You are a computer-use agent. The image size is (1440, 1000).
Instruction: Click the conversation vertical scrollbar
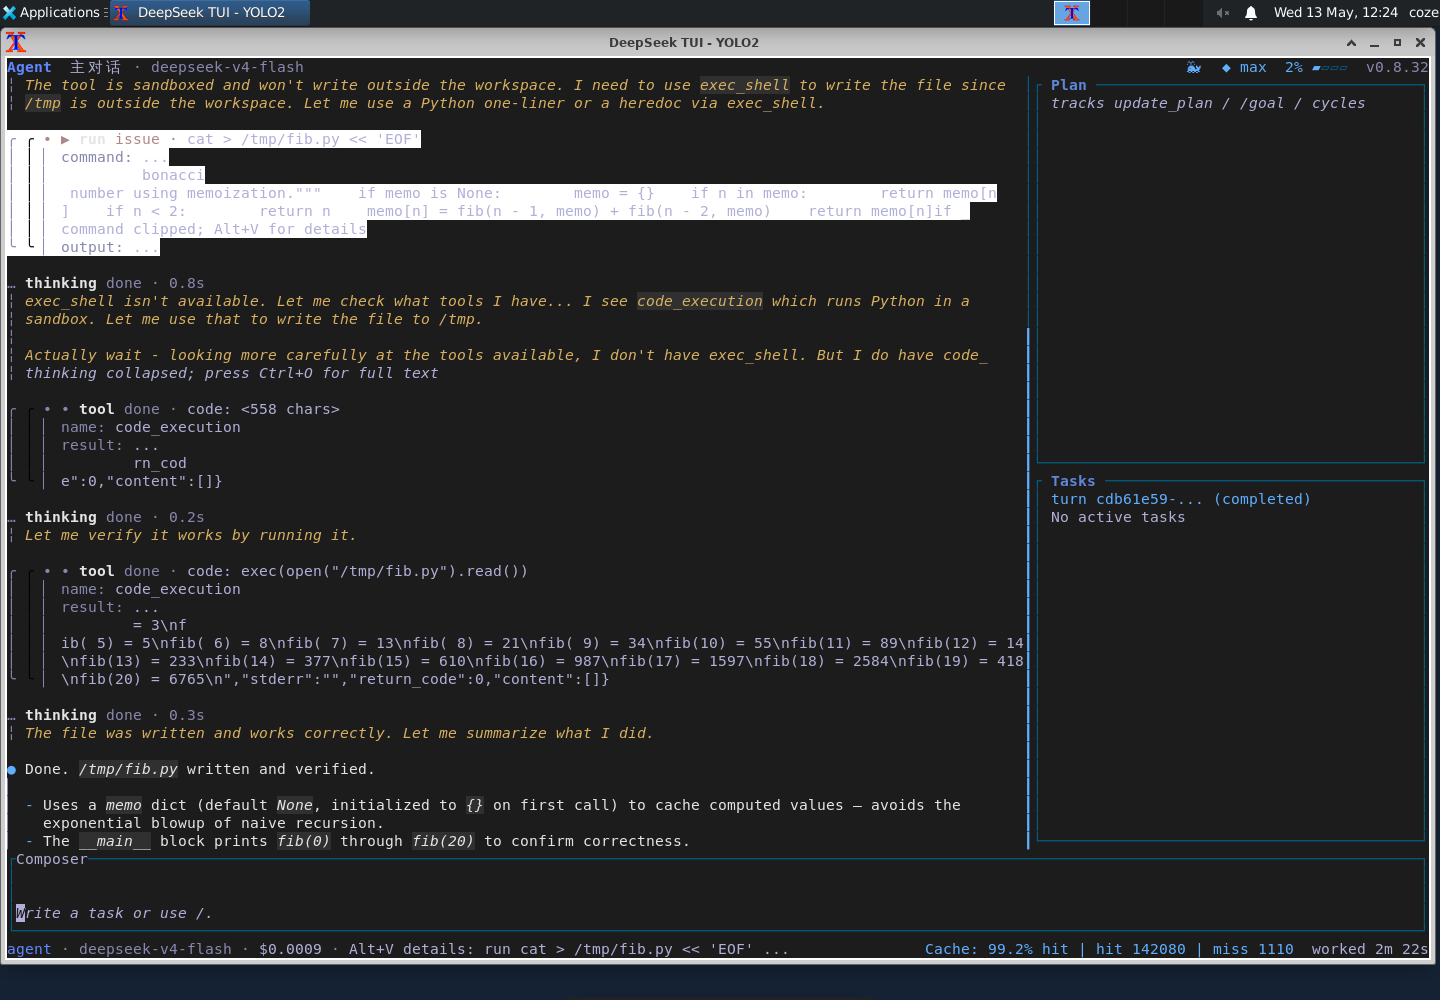(x=1028, y=588)
